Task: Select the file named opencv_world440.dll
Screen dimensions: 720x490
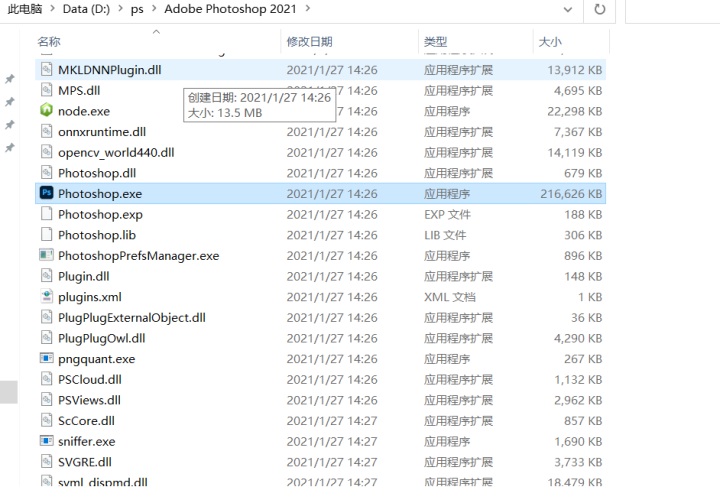Action: pos(116,152)
